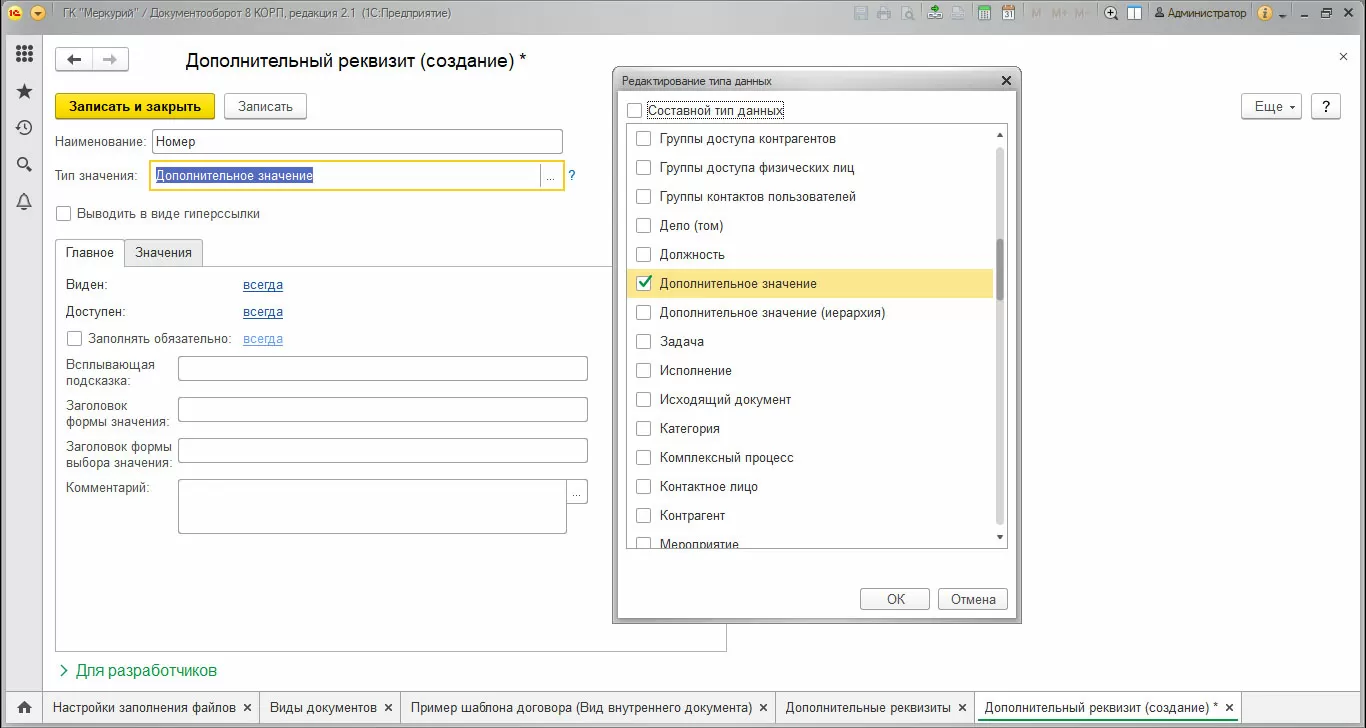Close the Редактирование типа данных dialog
1366x728 pixels.
pos(1006,80)
